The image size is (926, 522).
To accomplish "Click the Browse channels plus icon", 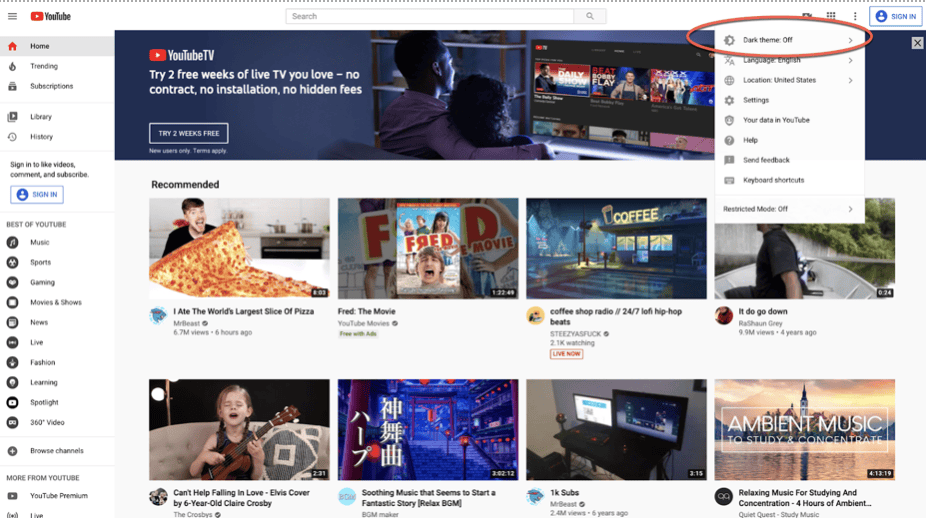I will pyautogui.click(x=12, y=451).
